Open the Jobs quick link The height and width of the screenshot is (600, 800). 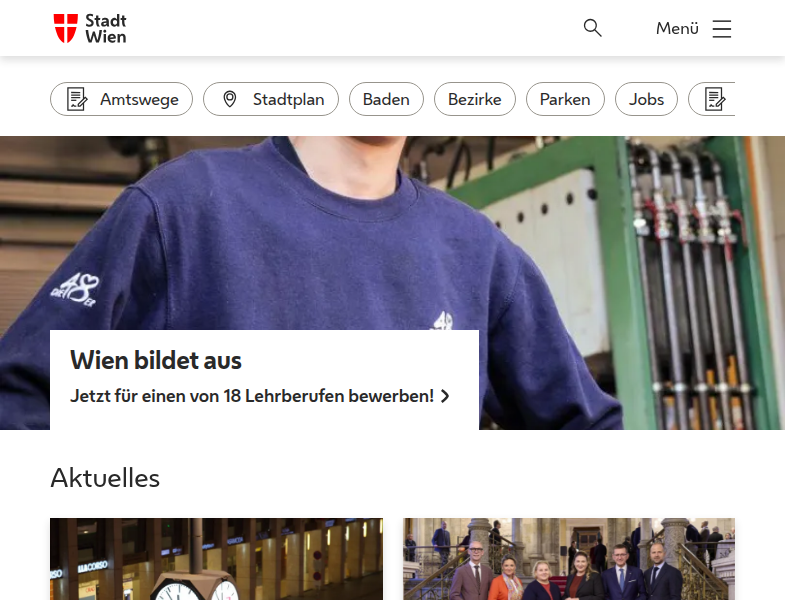pos(646,99)
